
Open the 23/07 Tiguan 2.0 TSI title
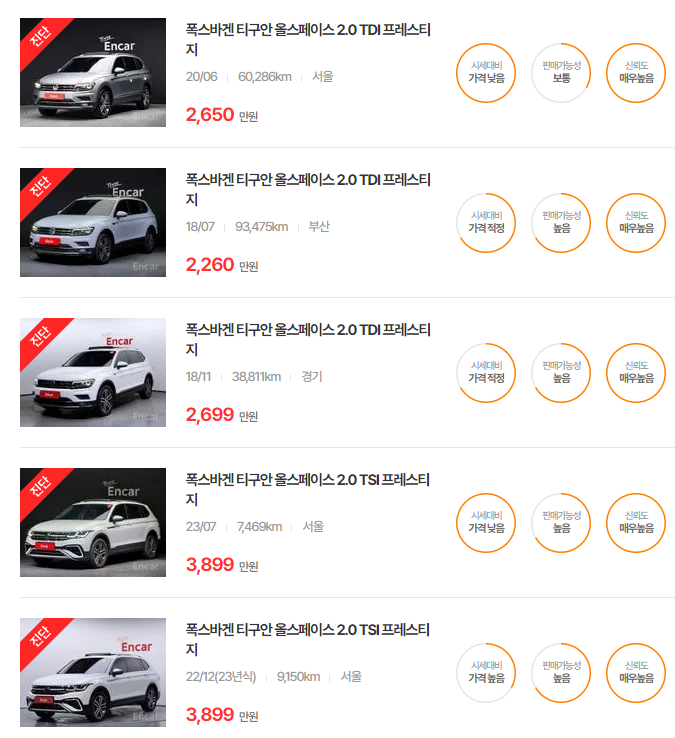[x=307, y=489]
